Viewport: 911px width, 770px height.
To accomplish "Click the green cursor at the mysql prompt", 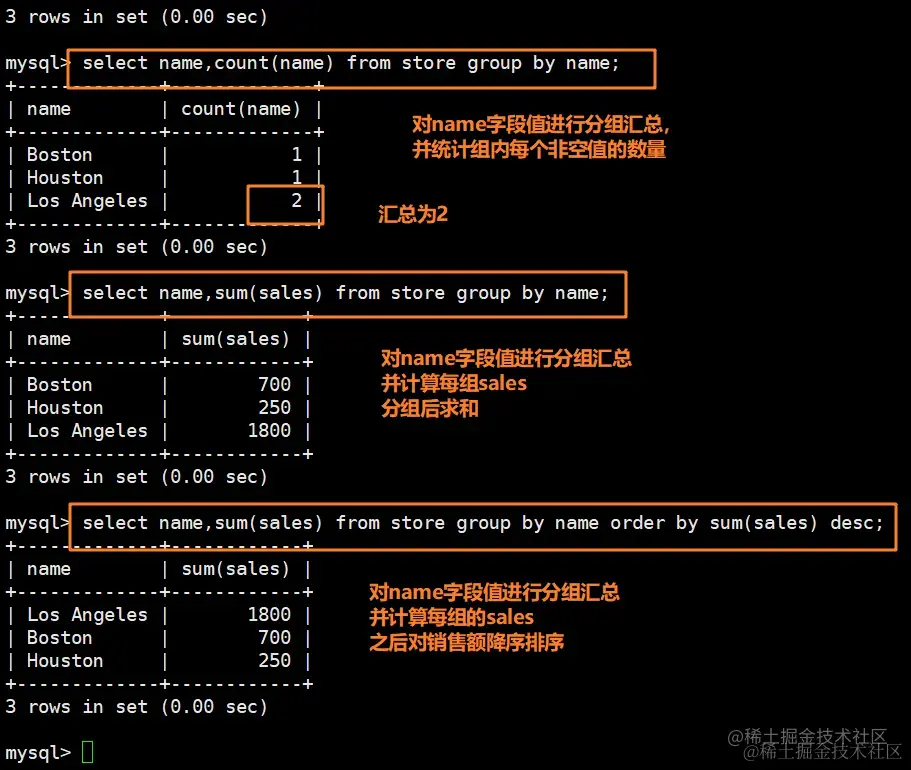I will (x=87, y=752).
